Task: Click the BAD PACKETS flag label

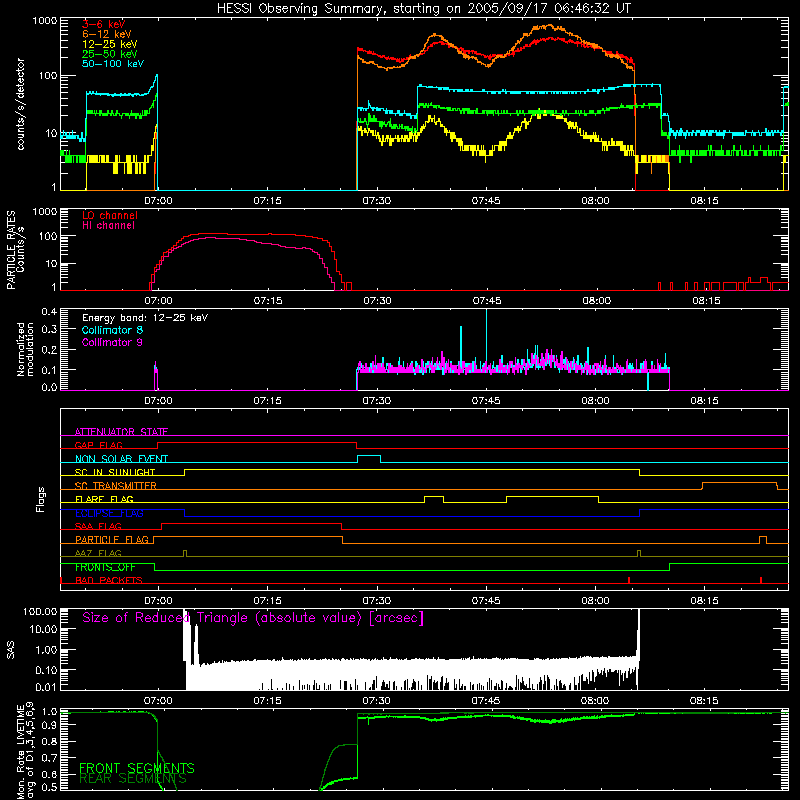Action: (x=109, y=580)
